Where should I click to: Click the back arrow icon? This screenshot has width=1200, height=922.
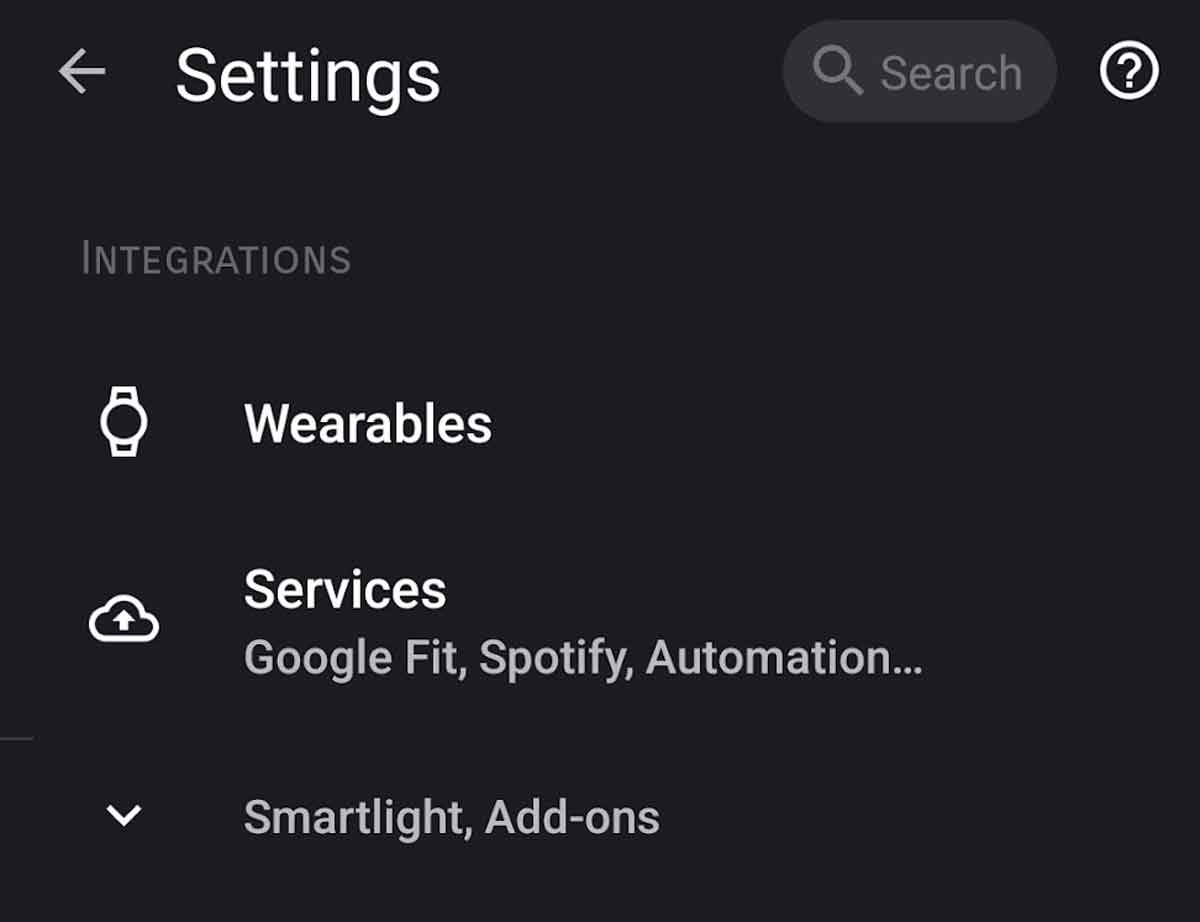point(84,71)
